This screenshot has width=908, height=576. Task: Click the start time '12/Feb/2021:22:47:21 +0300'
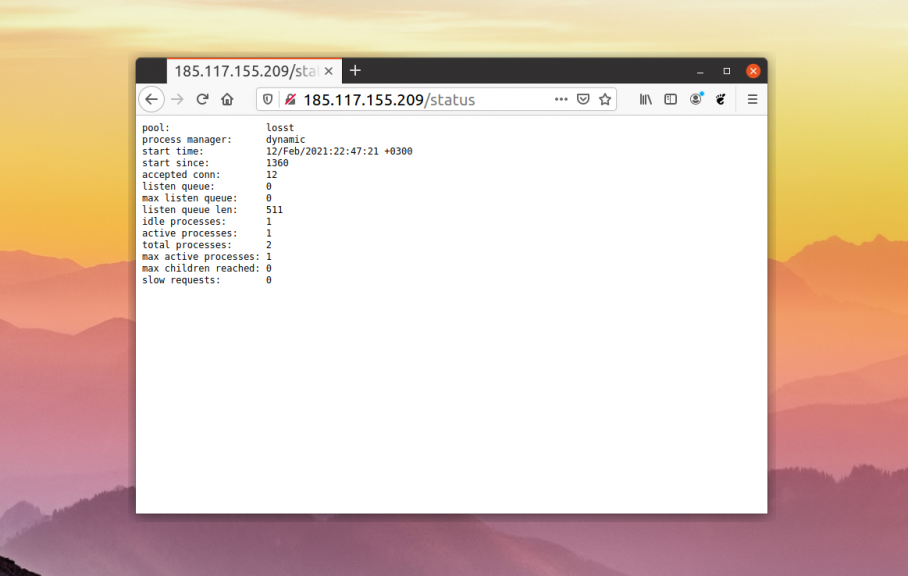[339, 151]
